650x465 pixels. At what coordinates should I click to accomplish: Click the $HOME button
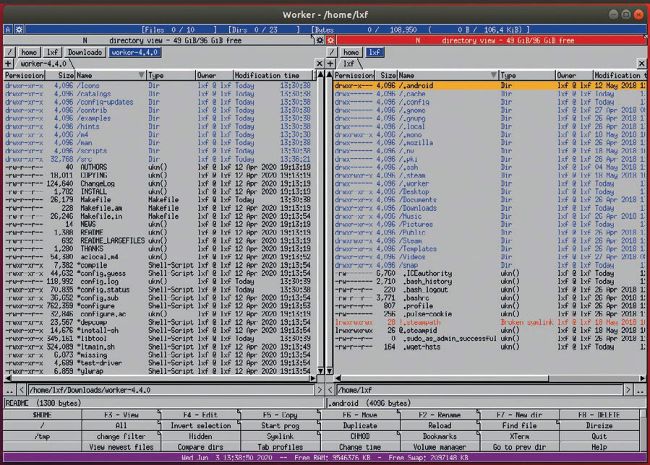point(42,415)
